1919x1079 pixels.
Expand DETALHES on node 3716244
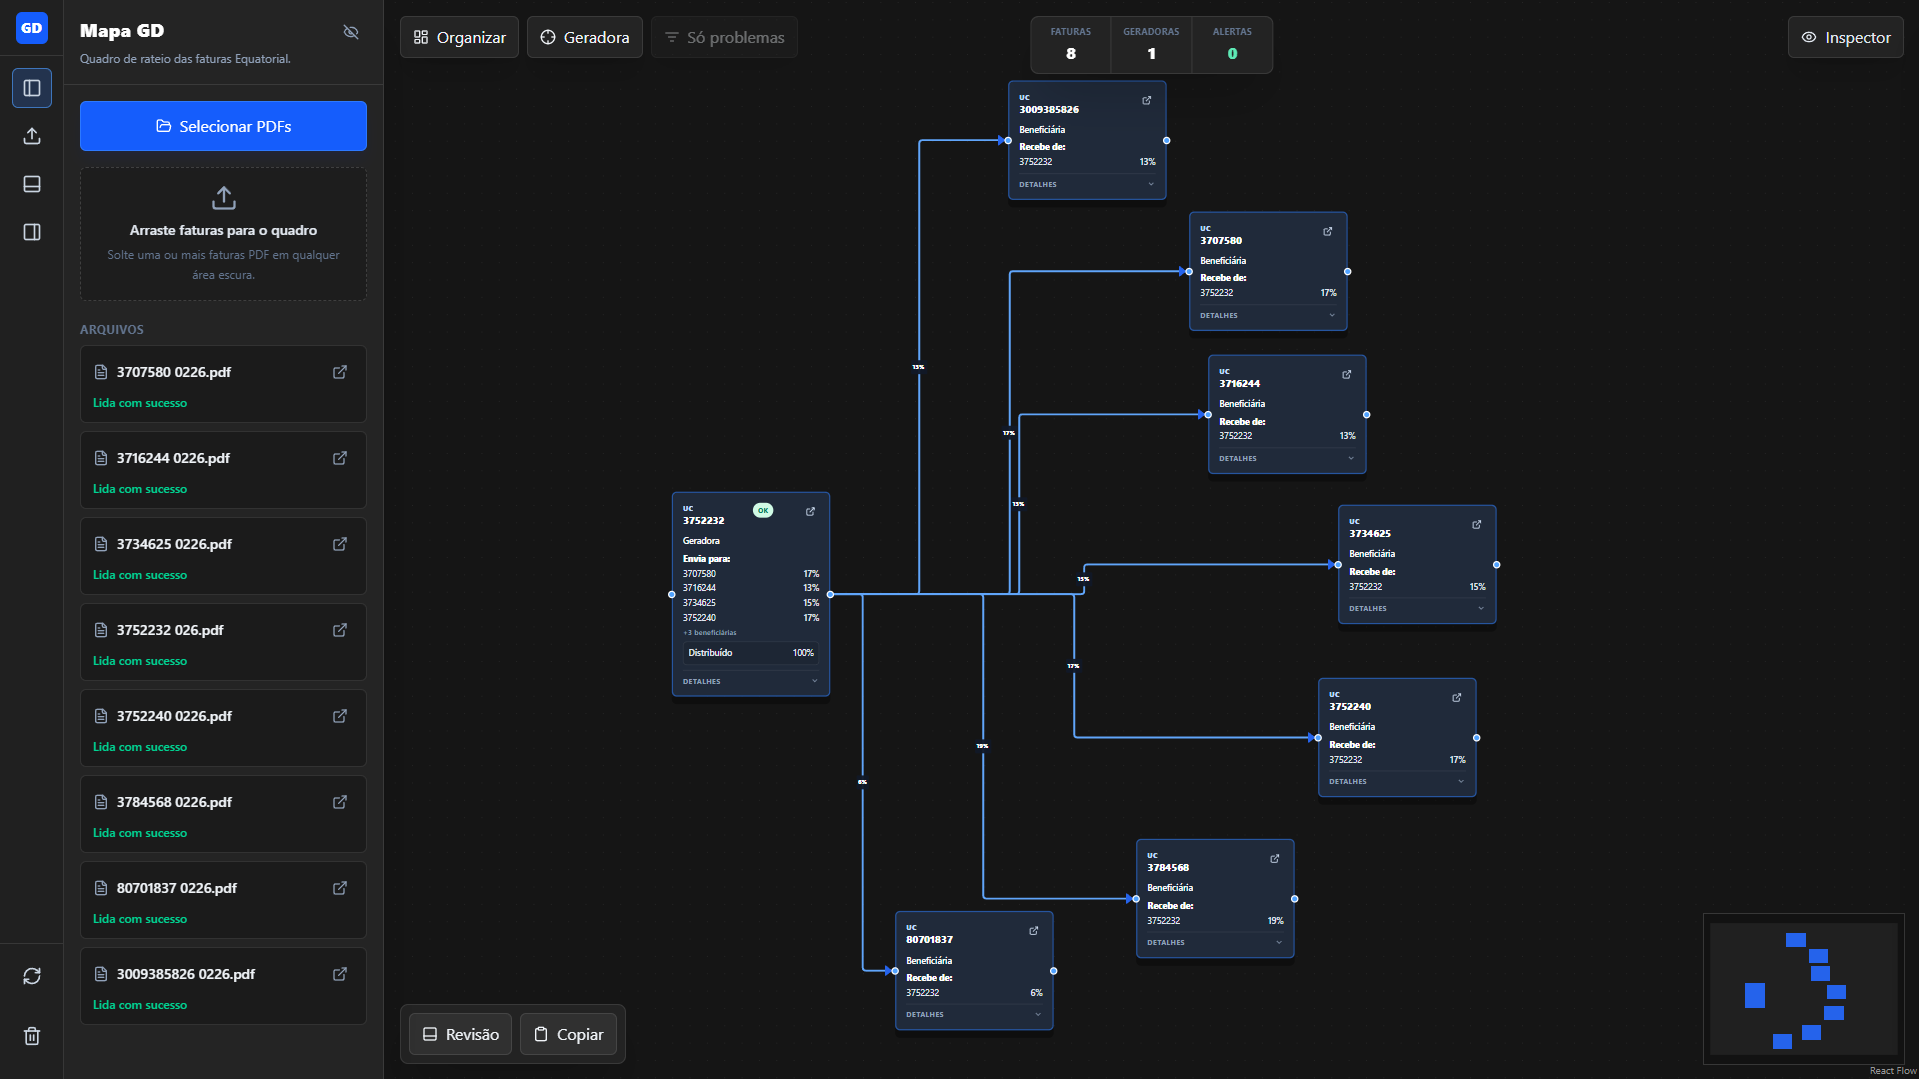point(1287,458)
